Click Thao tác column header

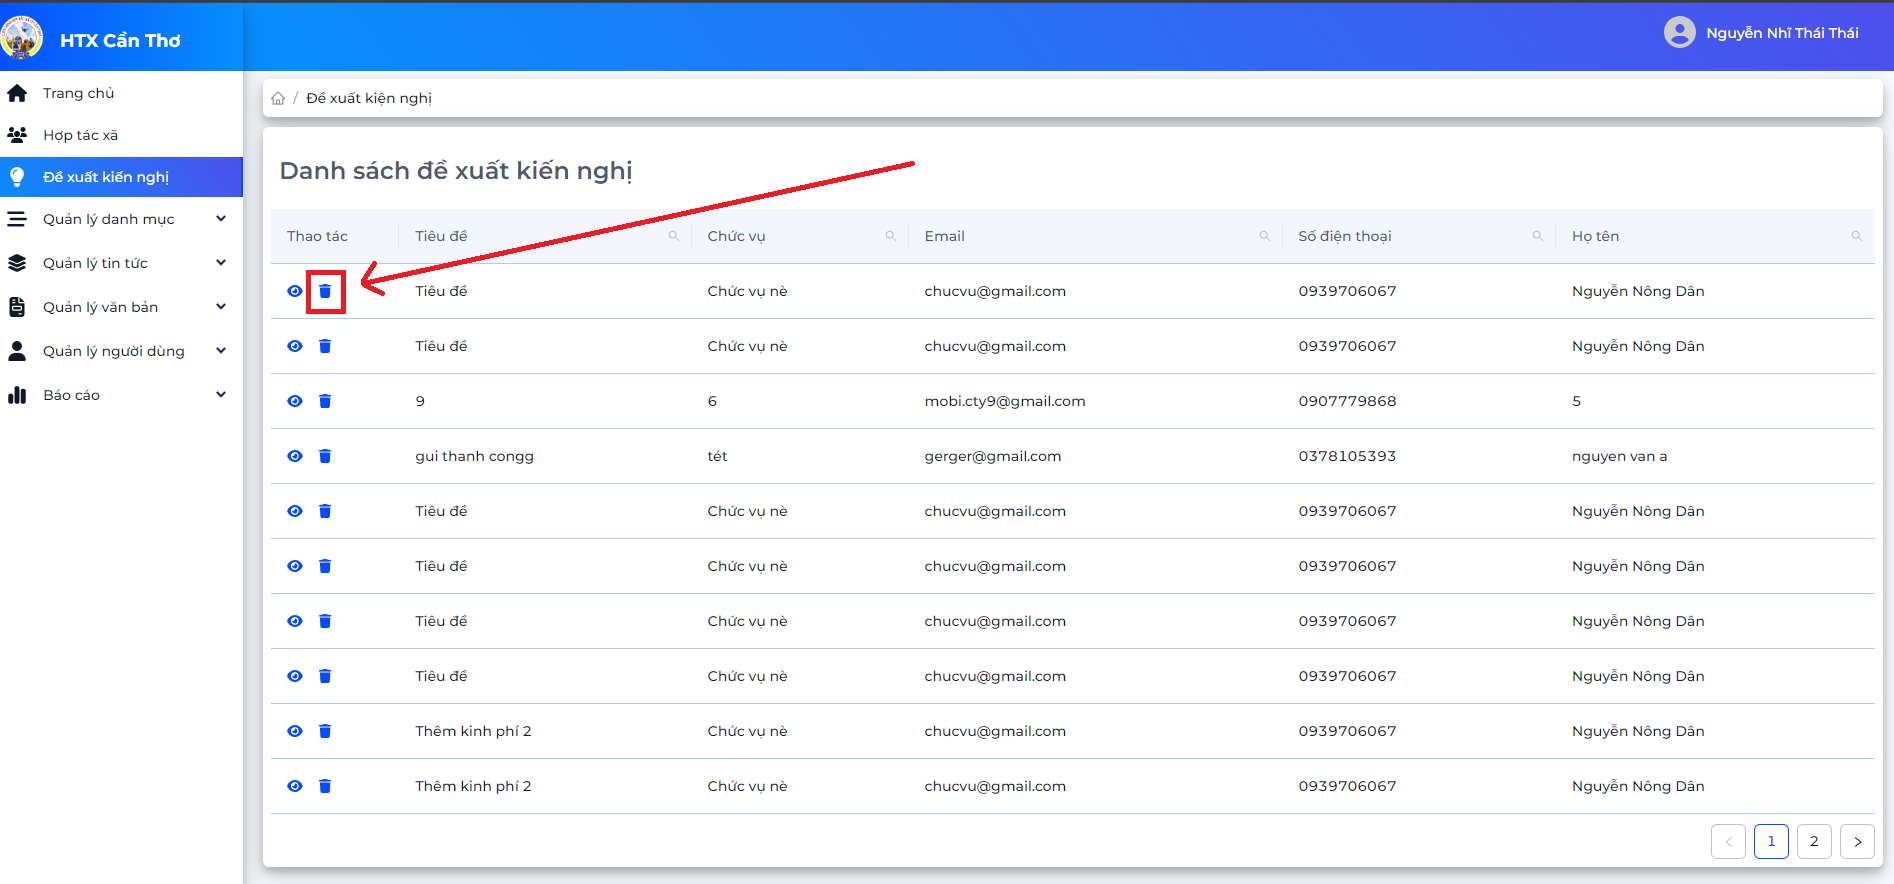pyautogui.click(x=317, y=236)
